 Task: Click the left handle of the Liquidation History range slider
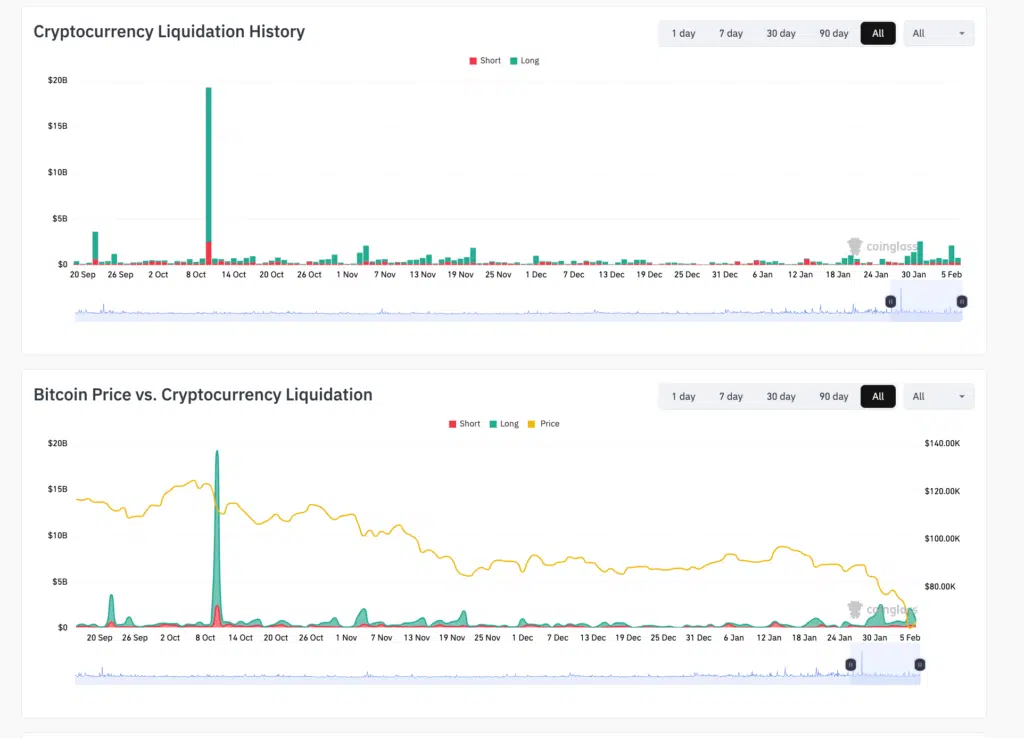(891, 301)
